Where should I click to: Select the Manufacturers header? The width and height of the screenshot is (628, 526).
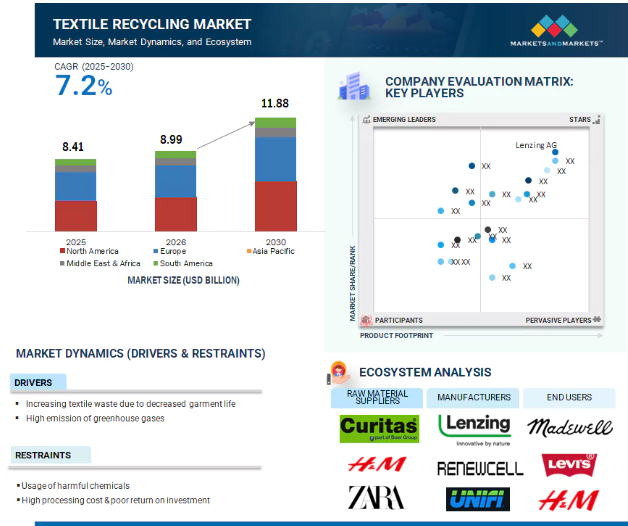coord(473,398)
